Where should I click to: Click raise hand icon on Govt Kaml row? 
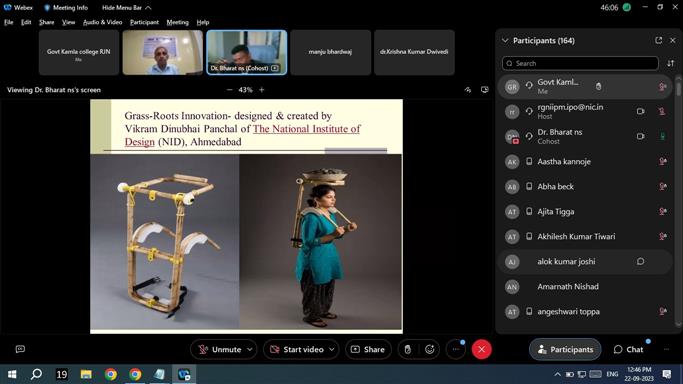pyautogui.click(x=598, y=87)
